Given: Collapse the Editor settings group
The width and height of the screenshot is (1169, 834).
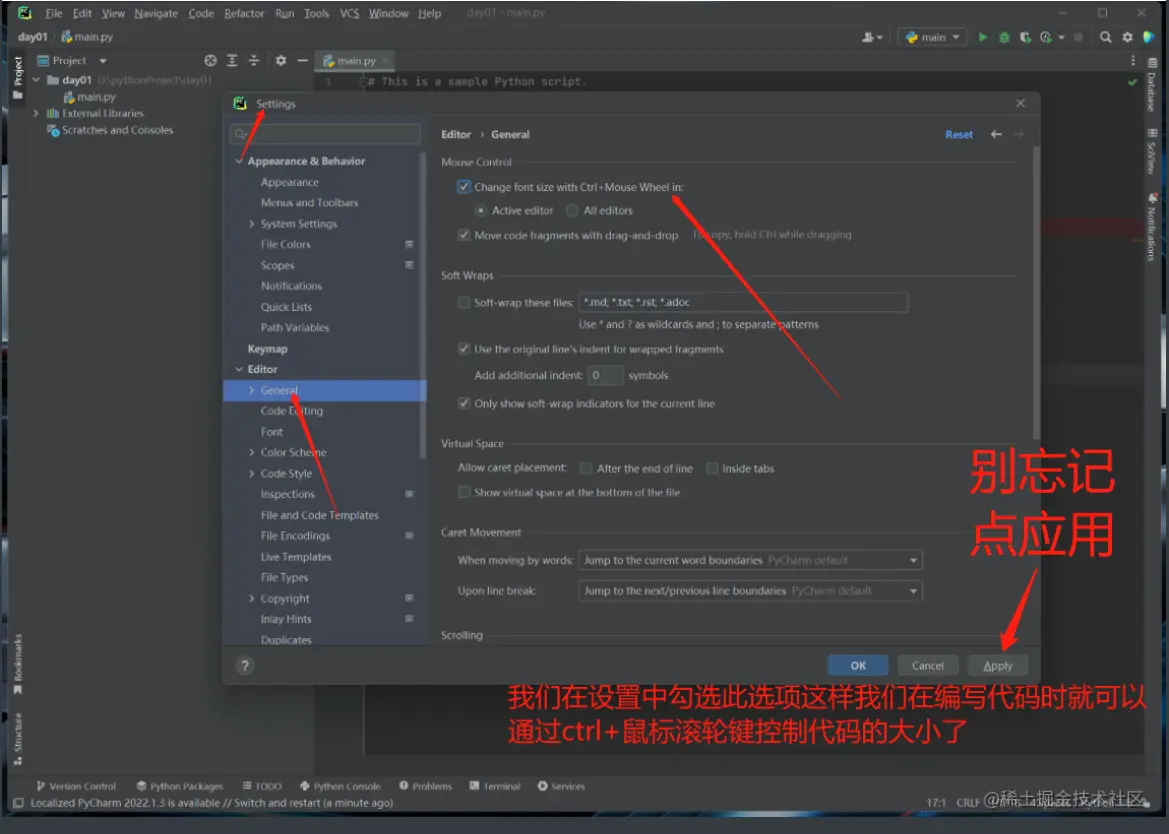Looking at the screenshot, I should tap(239, 369).
